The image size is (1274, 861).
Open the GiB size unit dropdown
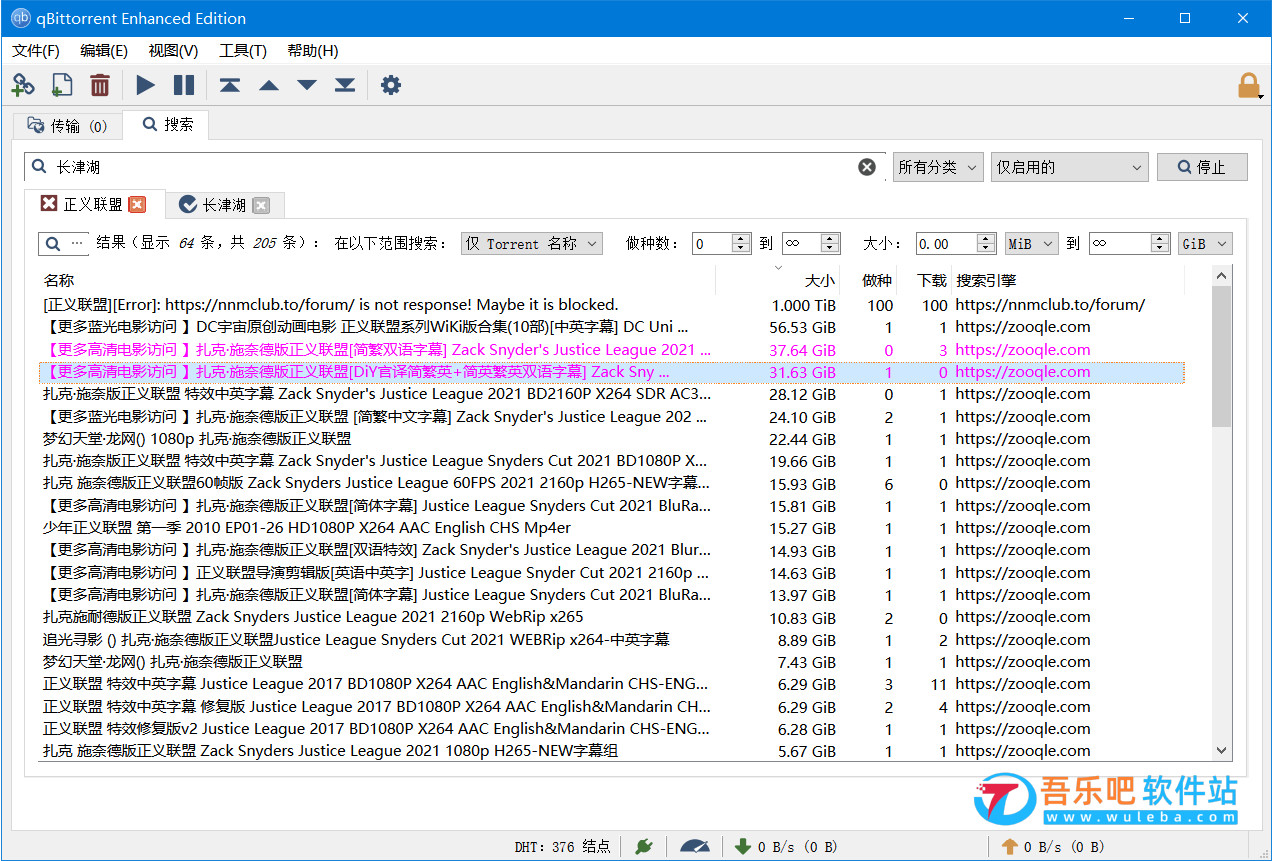coord(1206,243)
